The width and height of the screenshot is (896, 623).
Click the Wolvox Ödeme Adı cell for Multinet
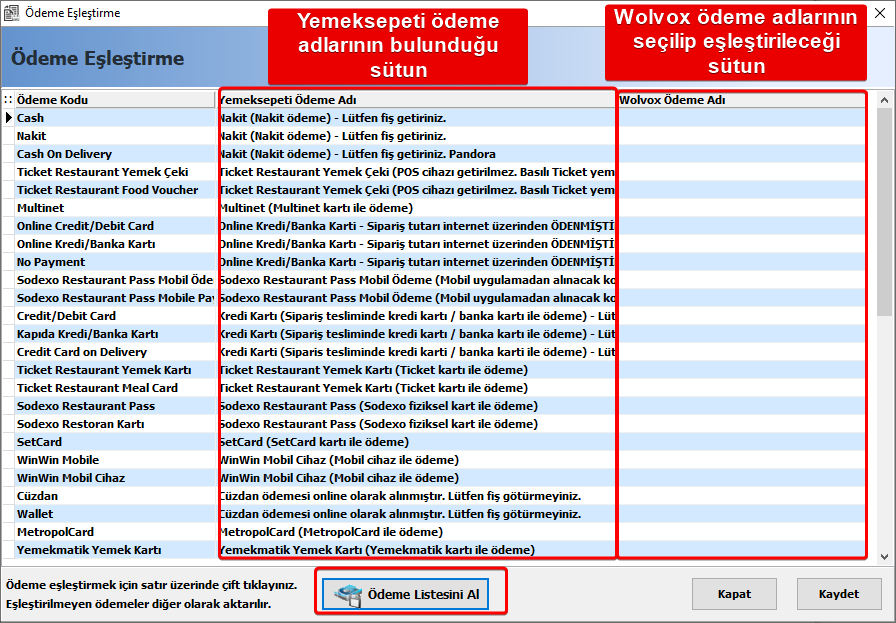coord(741,208)
